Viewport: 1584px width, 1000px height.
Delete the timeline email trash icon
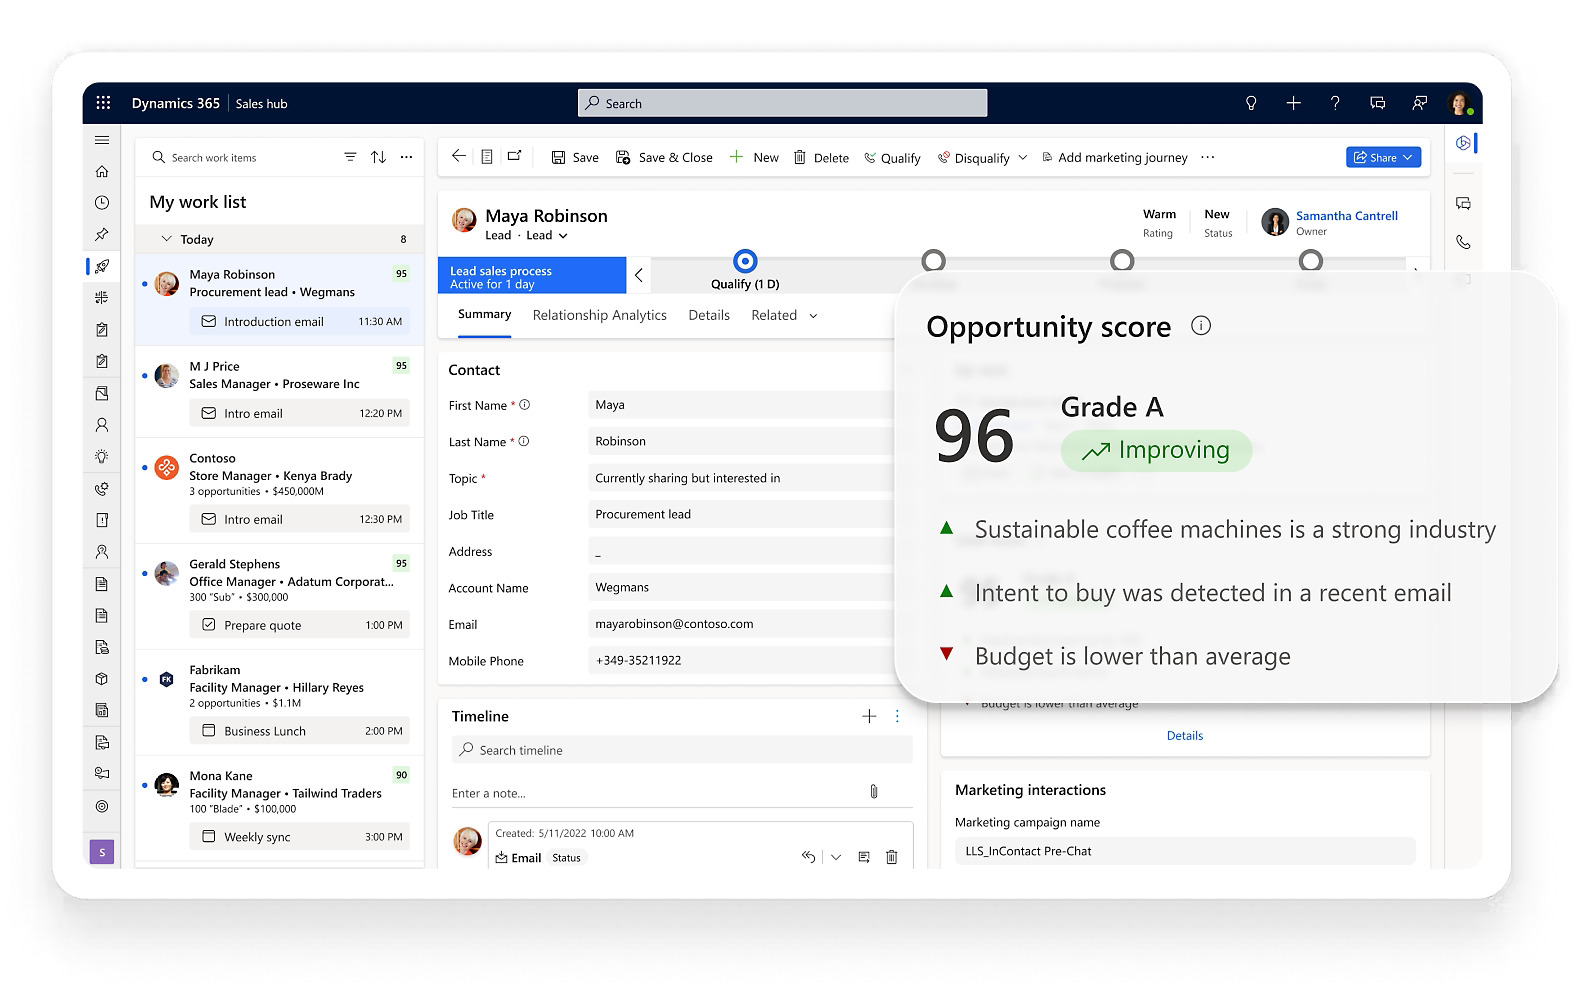[892, 857]
